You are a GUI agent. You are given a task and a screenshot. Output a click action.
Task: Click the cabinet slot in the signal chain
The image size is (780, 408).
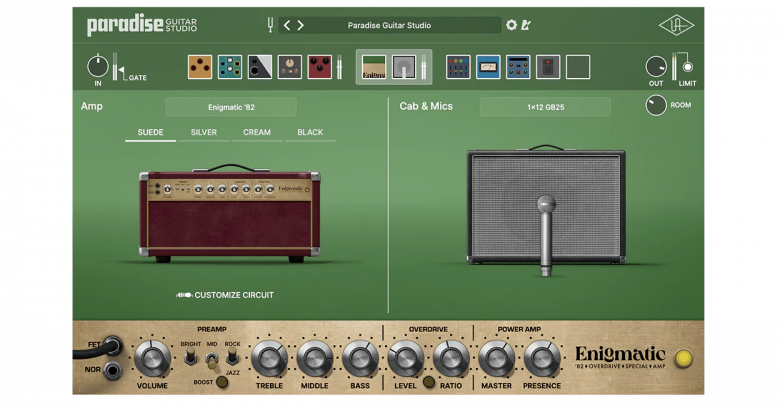point(404,67)
